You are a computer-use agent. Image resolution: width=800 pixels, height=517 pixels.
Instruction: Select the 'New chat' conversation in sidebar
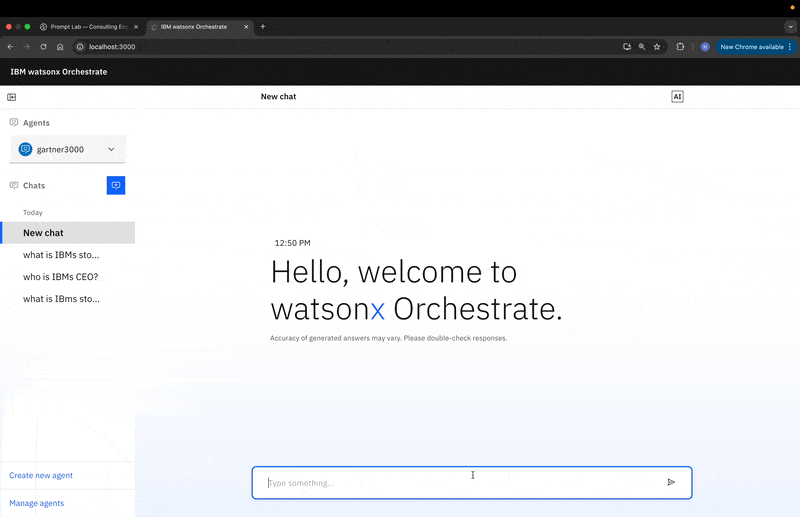[68, 233]
